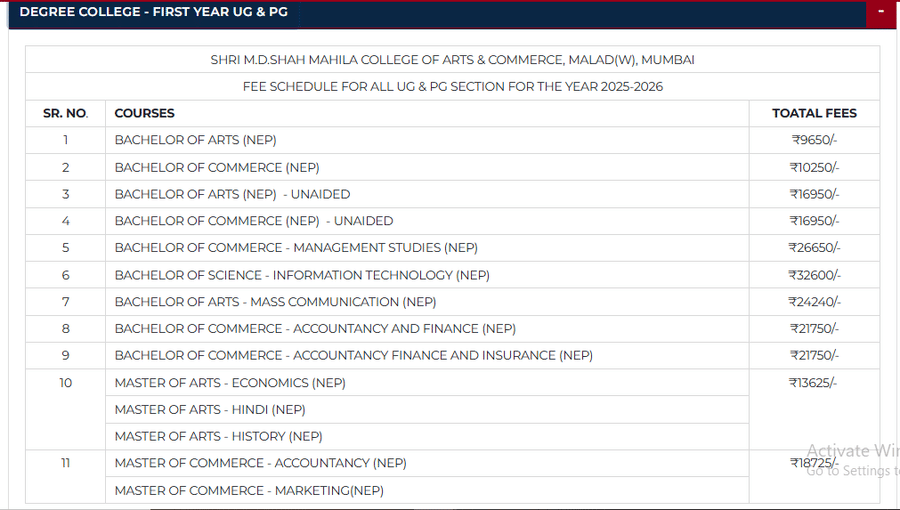Select Accountancy Finance and Insurance course row
Viewport: 900px width, 510px height.
coord(353,356)
